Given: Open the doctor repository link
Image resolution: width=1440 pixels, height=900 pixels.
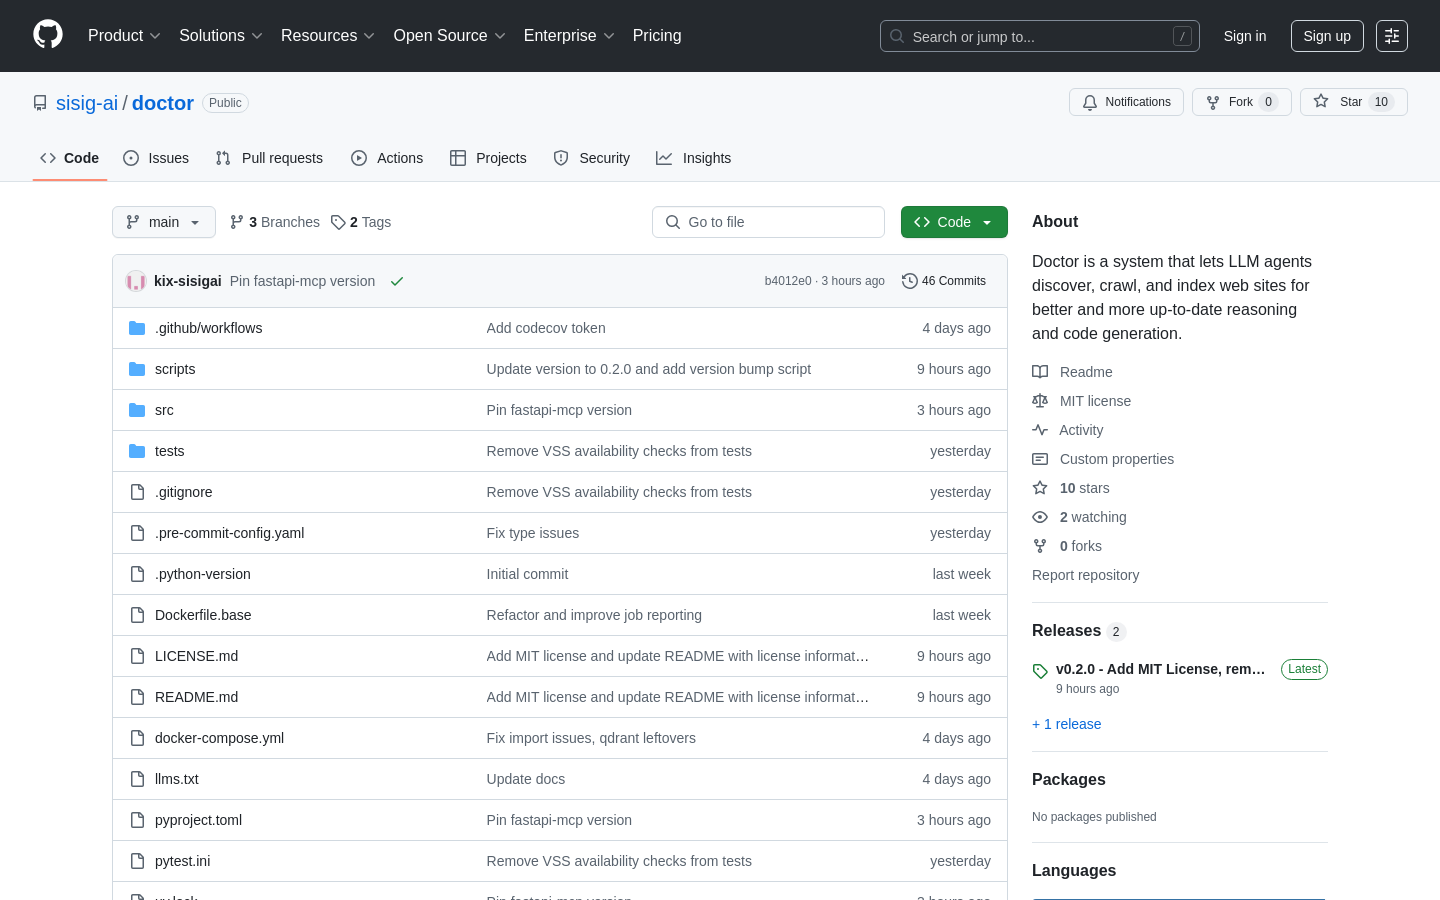Looking at the screenshot, I should (x=163, y=103).
